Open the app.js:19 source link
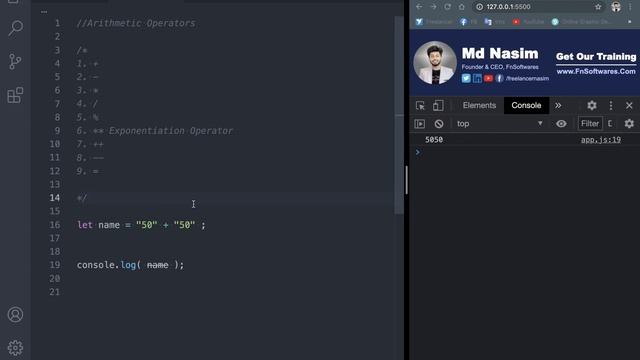640x360 pixels. (601, 140)
